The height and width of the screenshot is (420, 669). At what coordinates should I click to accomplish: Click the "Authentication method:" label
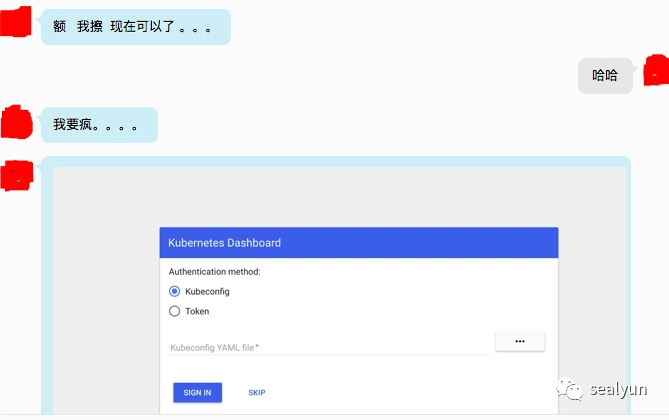point(214,272)
